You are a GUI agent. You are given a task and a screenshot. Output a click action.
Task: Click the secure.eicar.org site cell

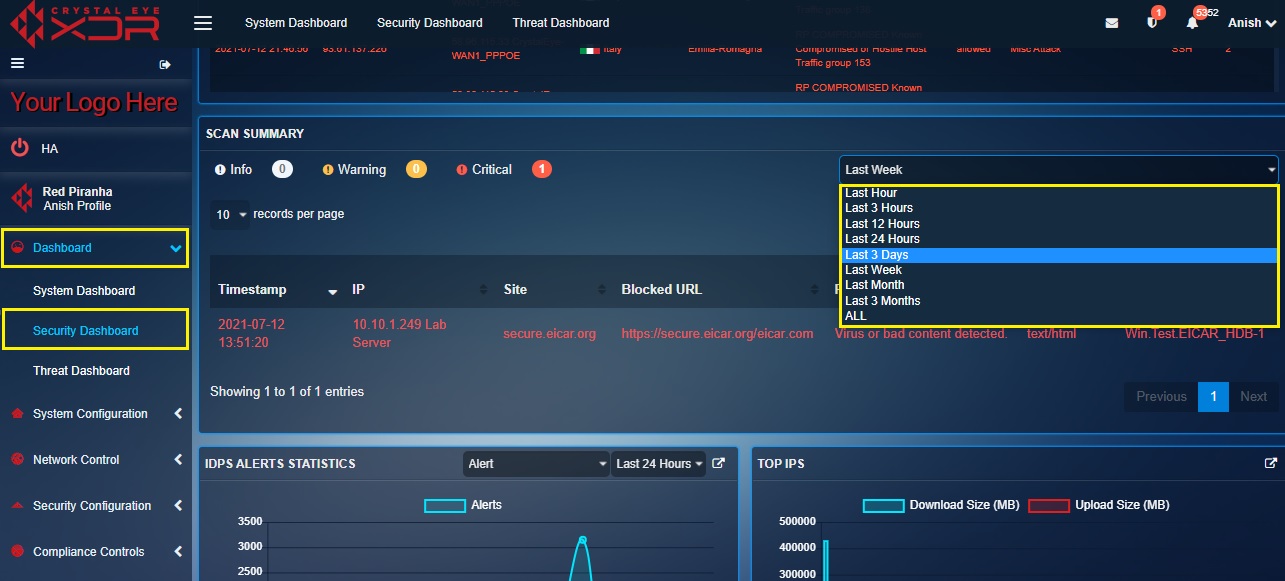coord(549,334)
